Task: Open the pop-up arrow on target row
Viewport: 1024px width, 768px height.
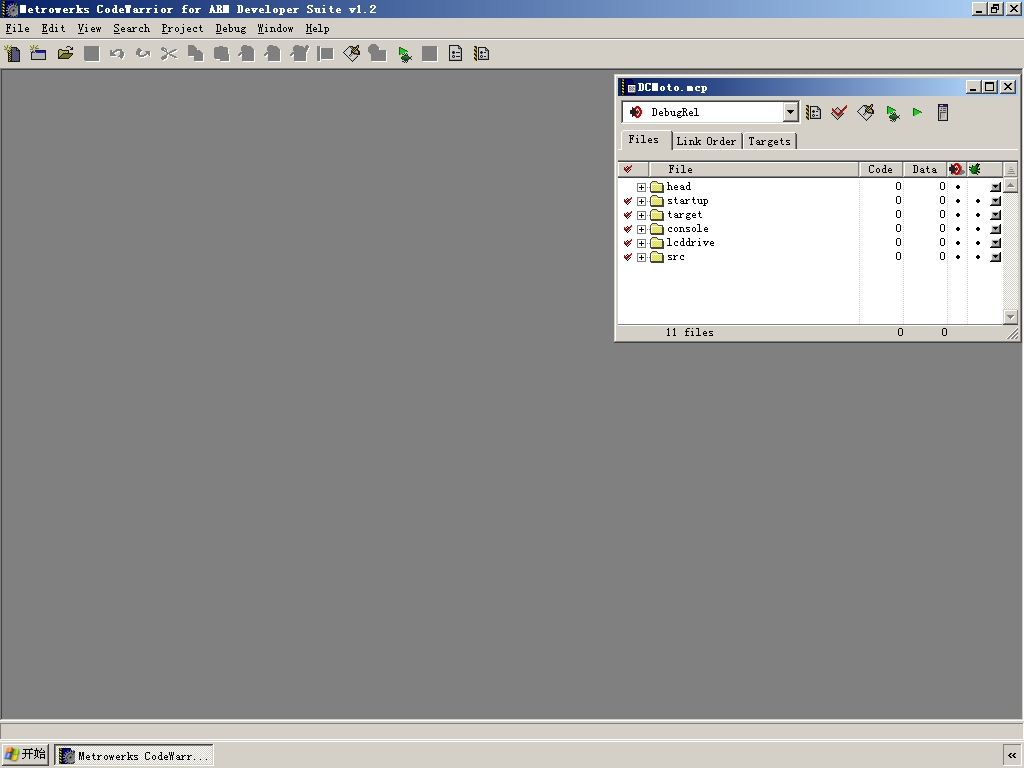Action: click(995, 215)
